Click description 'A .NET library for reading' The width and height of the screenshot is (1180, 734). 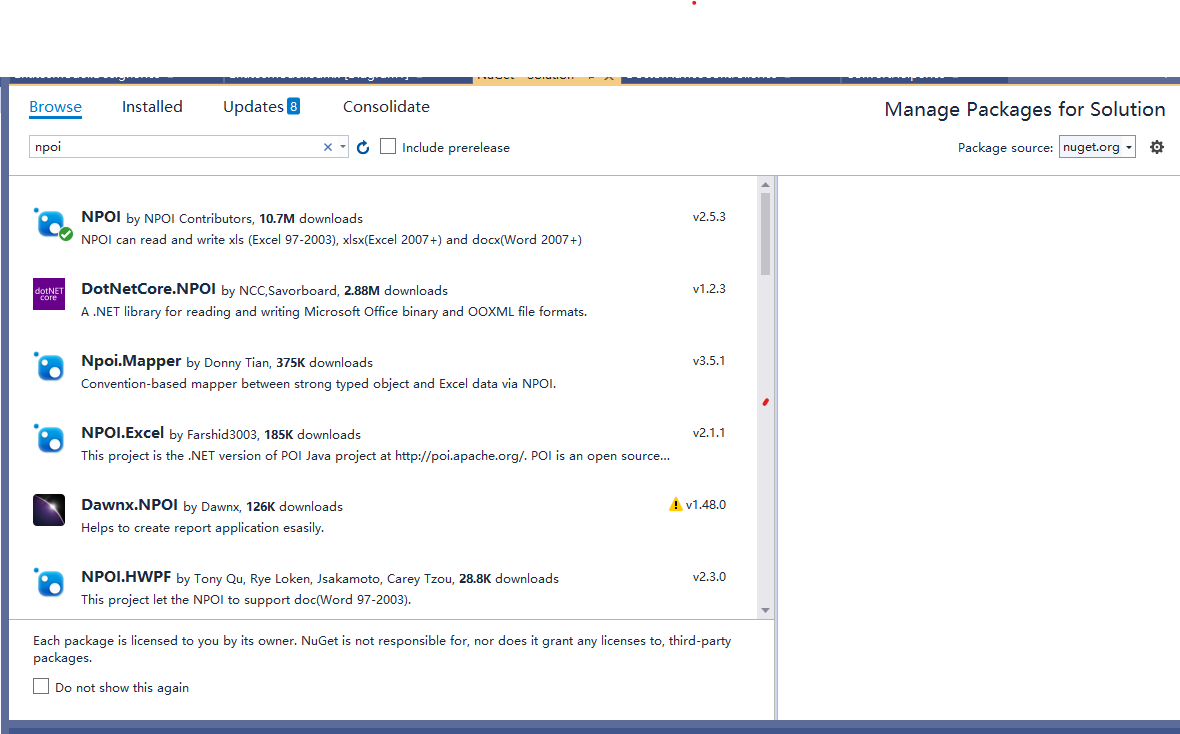[334, 312]
